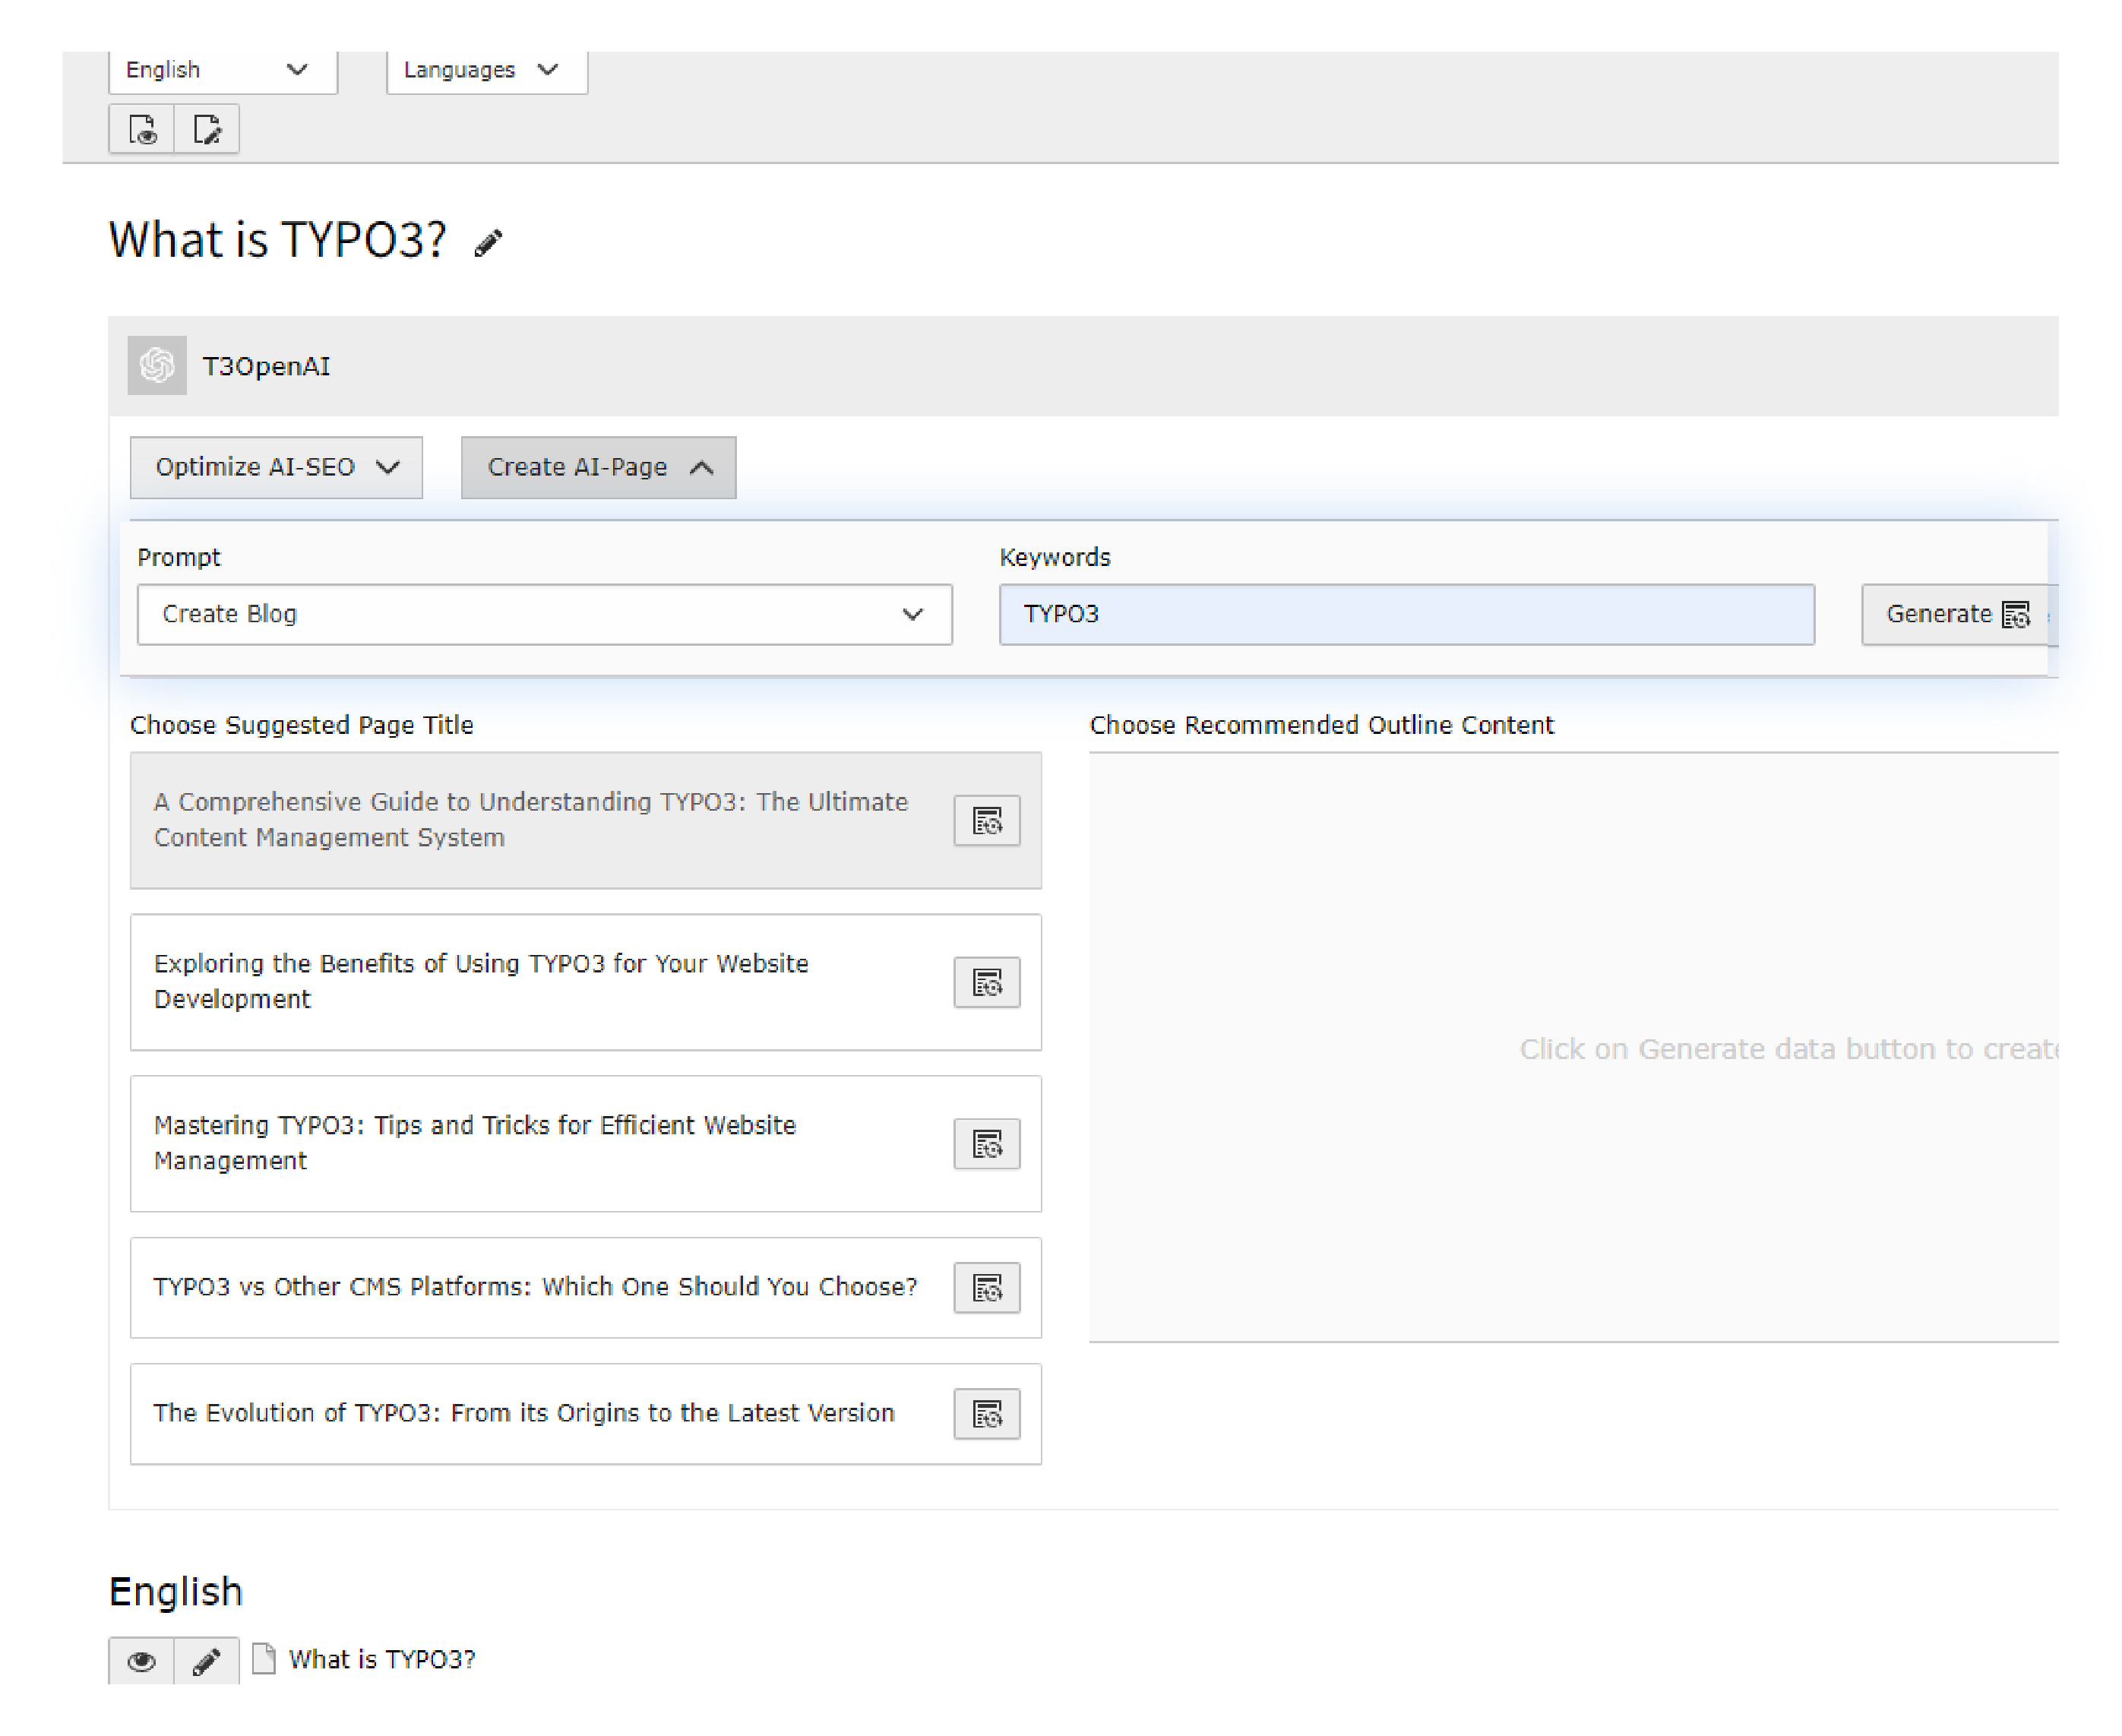
Task: Collapse the Create AI-Page section
Action: click(x=598, y=467)
